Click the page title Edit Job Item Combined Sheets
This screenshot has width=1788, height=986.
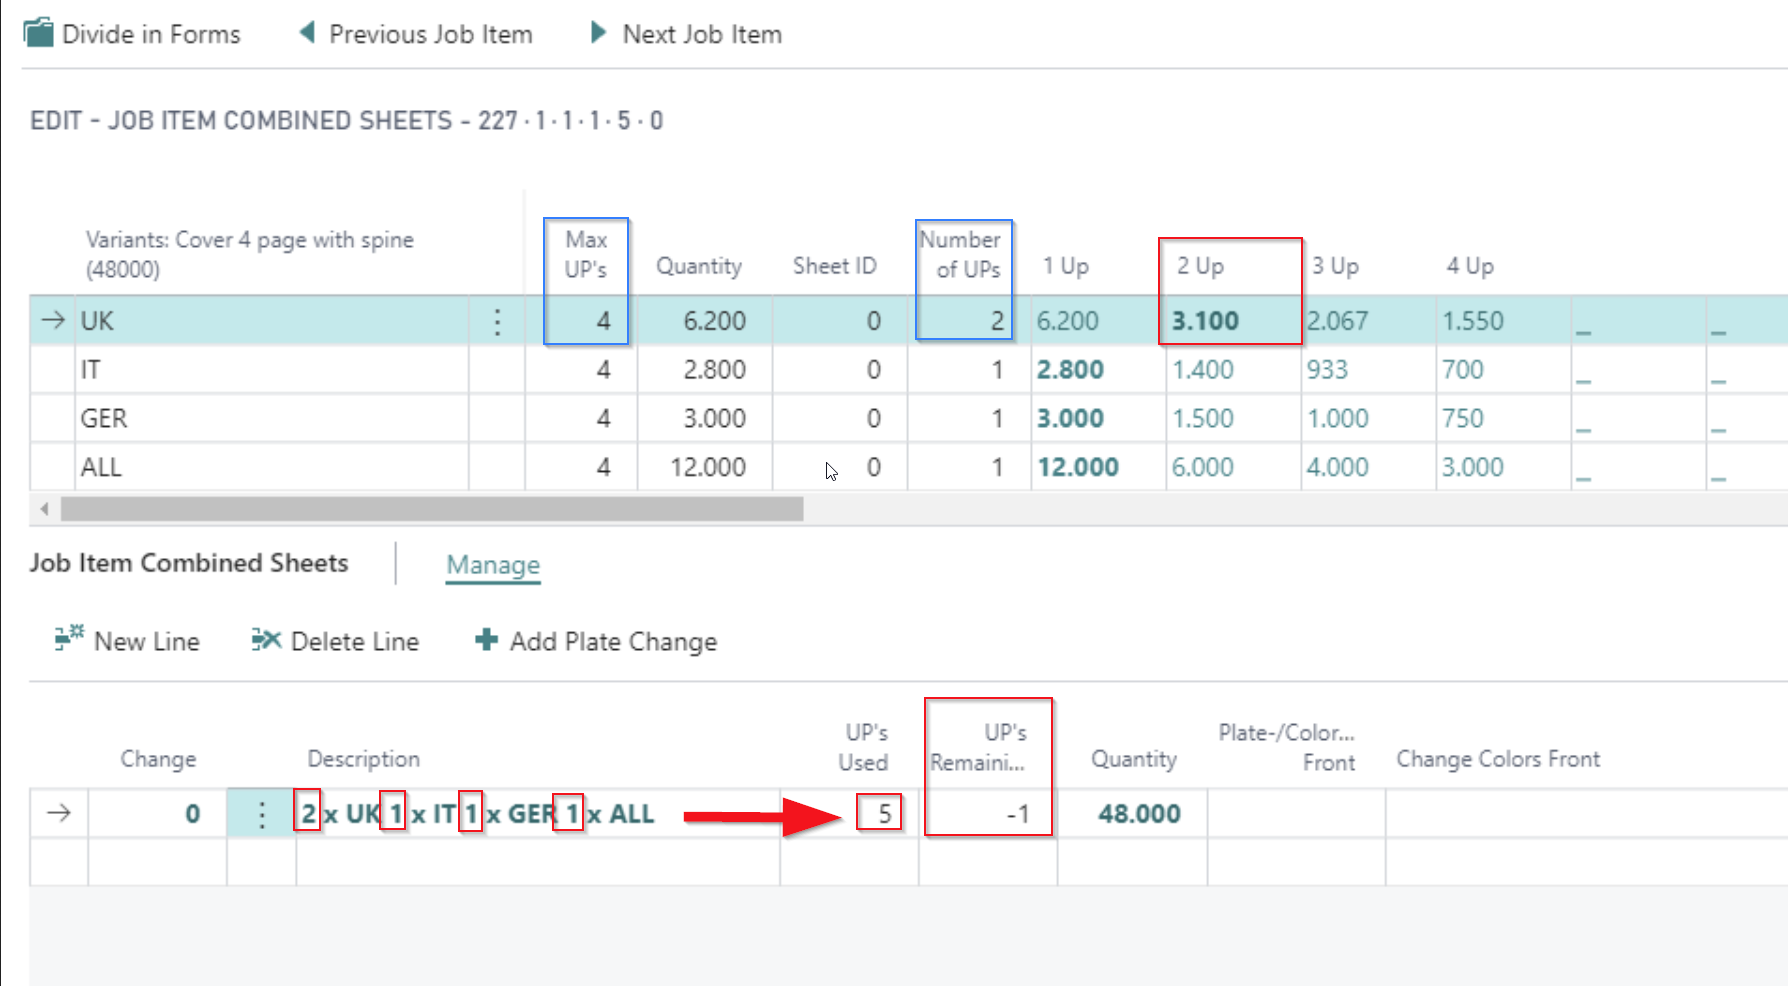coord(347,121)
